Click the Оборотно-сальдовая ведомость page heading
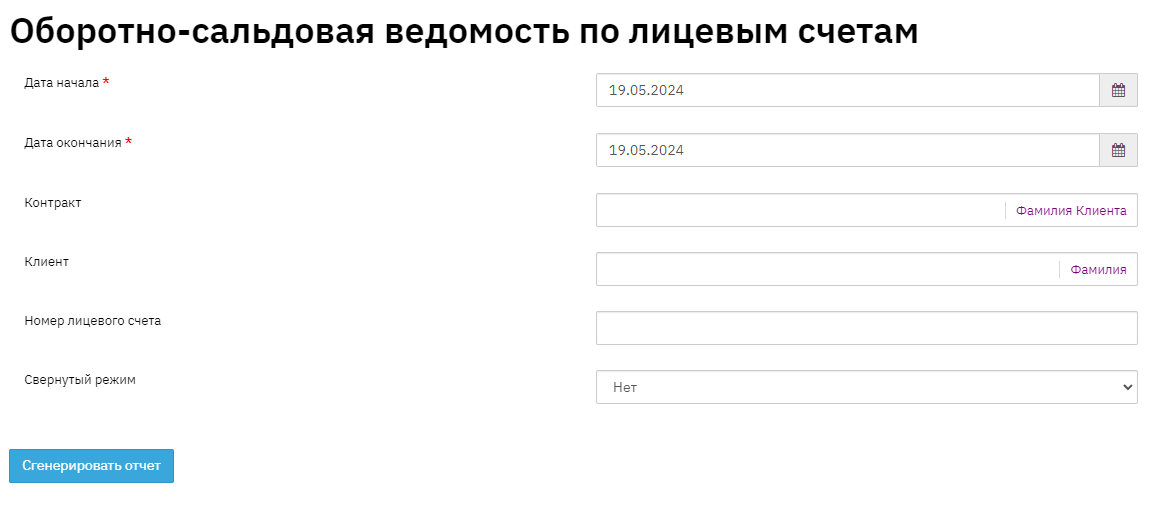Screen dimensions: 1175x512 pos(464,32)
